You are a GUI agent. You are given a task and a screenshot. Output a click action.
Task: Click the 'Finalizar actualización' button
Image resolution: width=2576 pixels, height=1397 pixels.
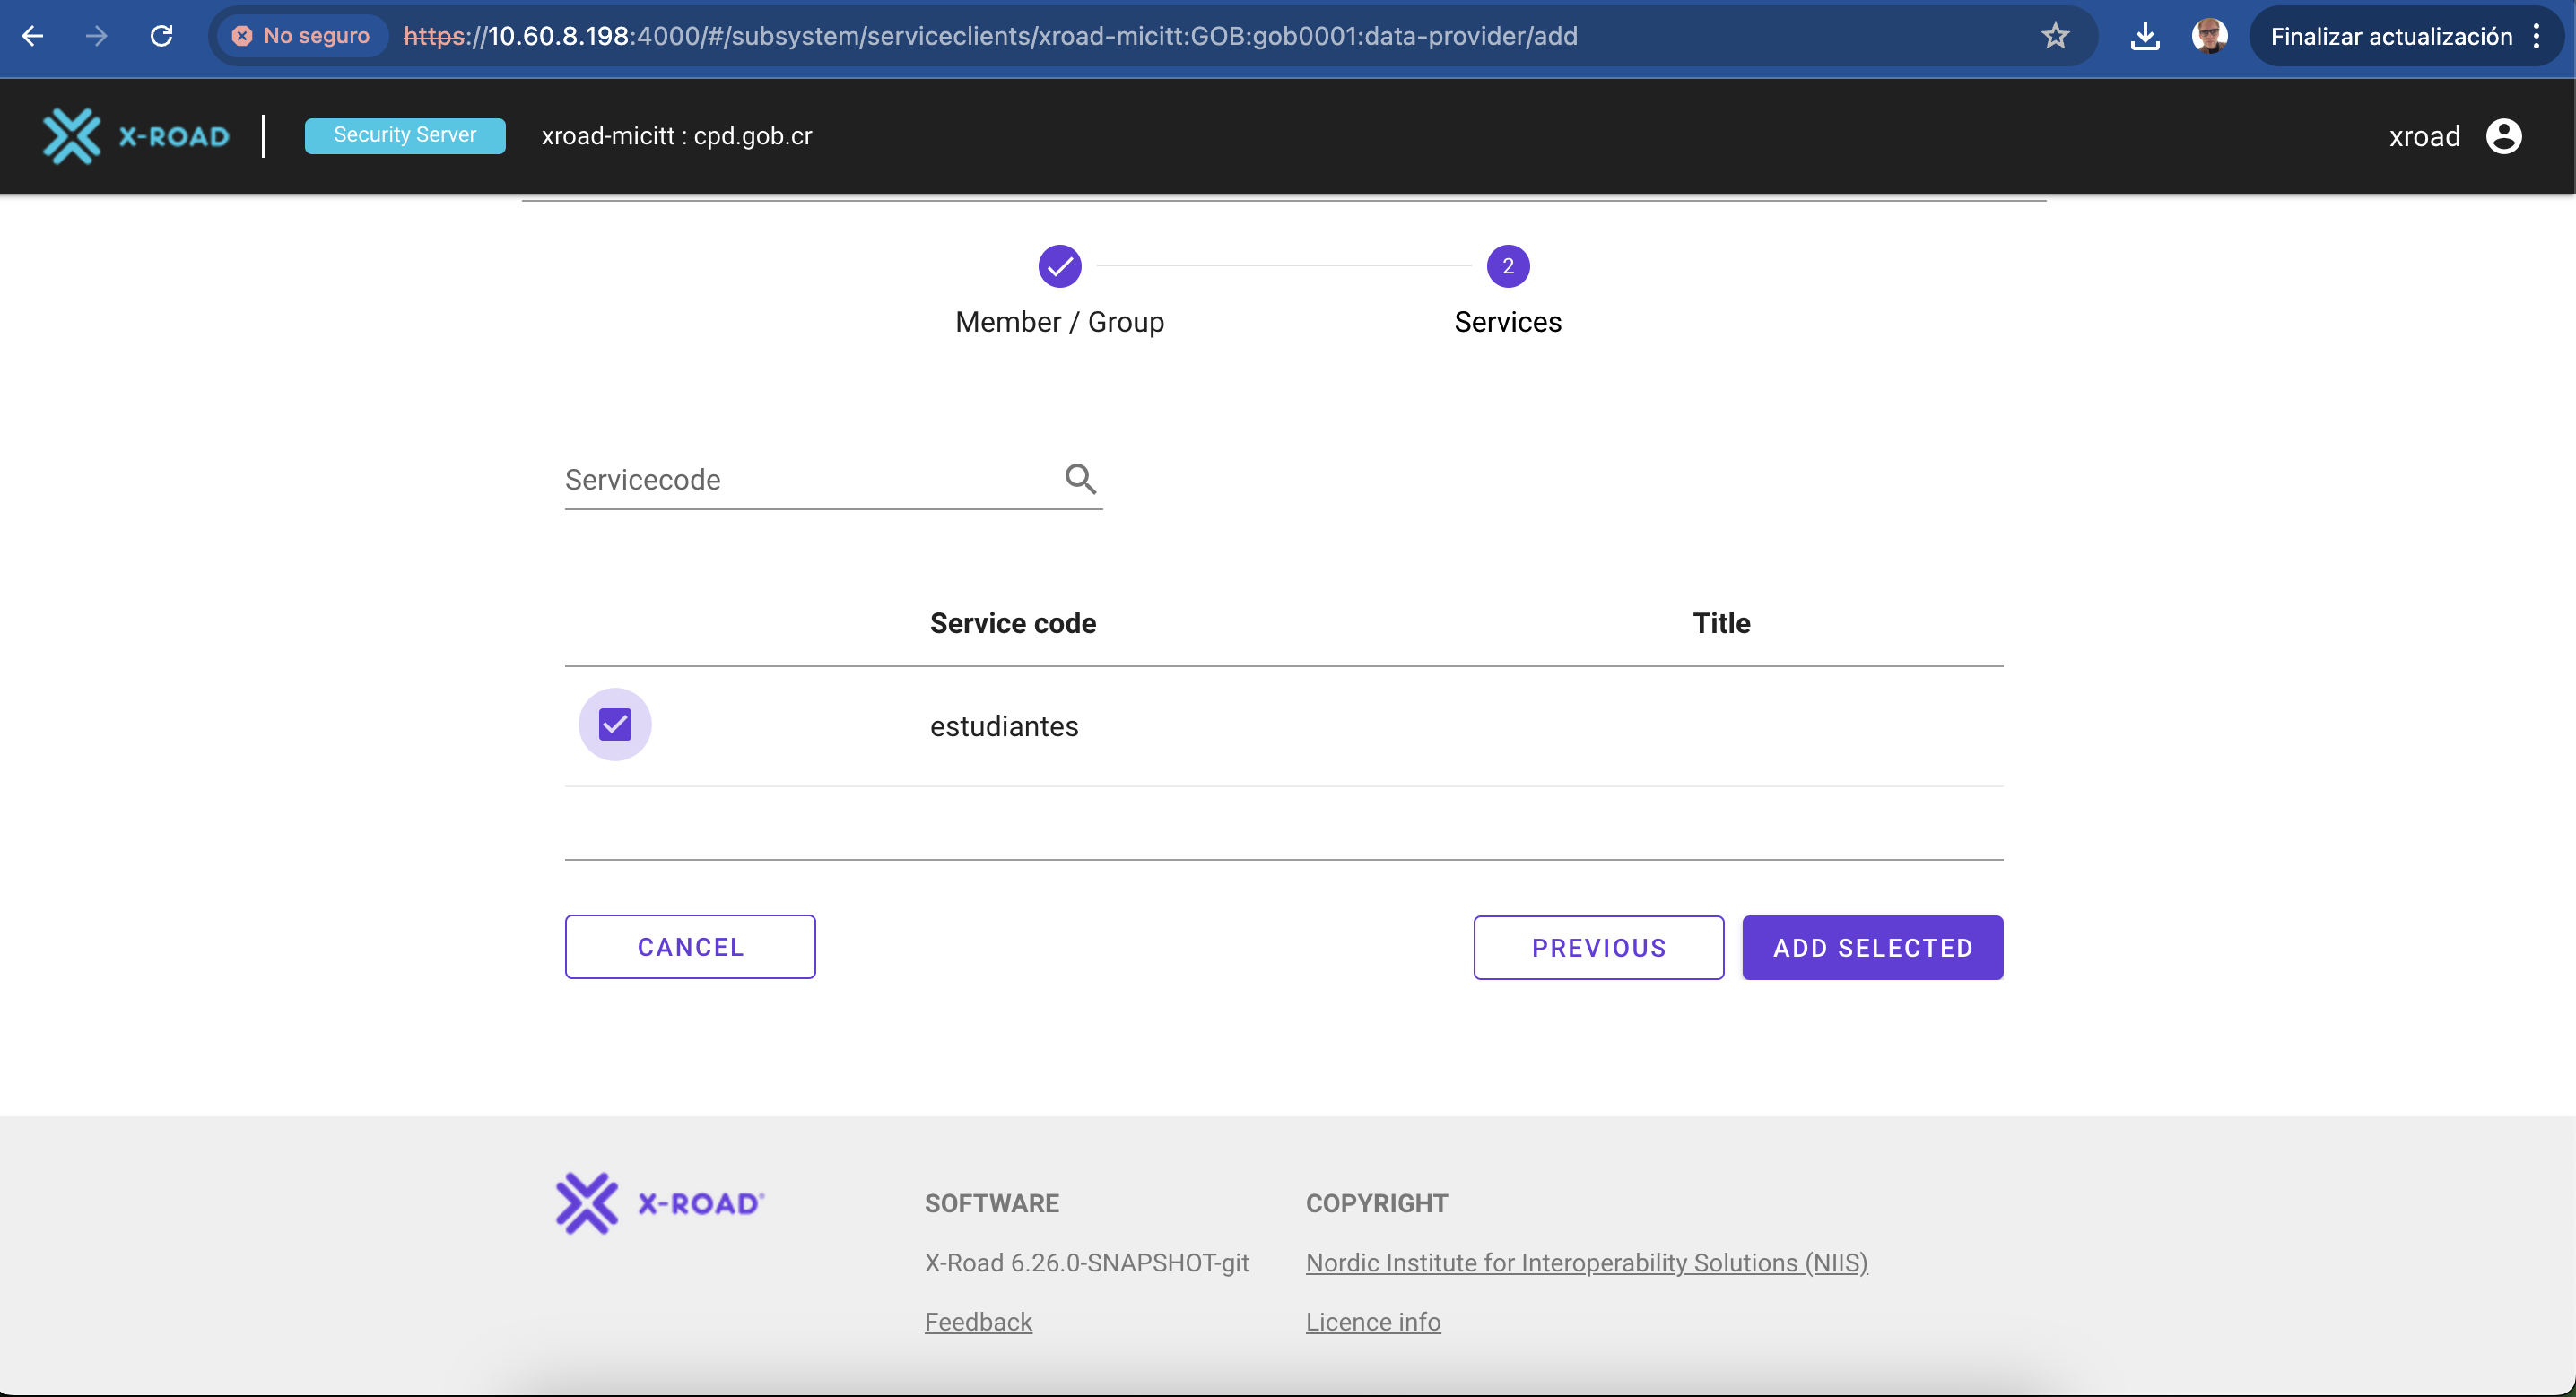pos(2390,36)
